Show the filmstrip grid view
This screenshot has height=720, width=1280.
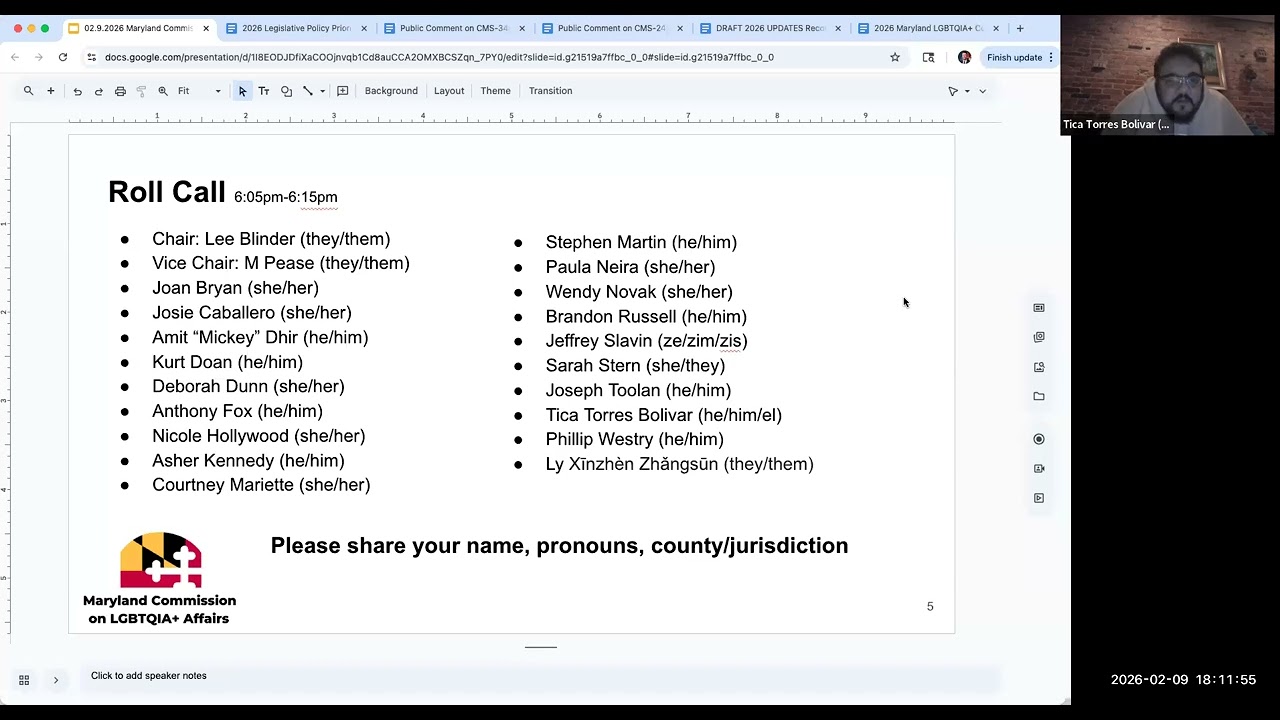(x=24, y=680)
